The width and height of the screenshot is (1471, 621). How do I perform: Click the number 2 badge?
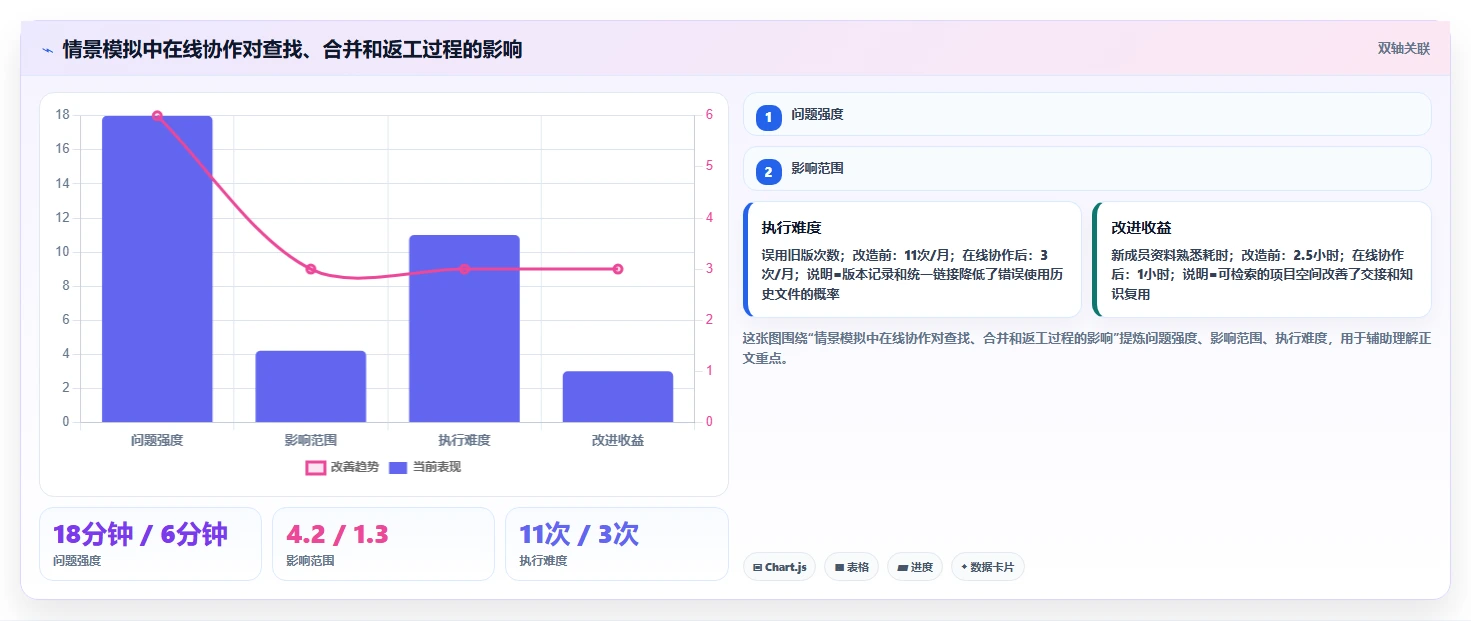coord(768,172)
